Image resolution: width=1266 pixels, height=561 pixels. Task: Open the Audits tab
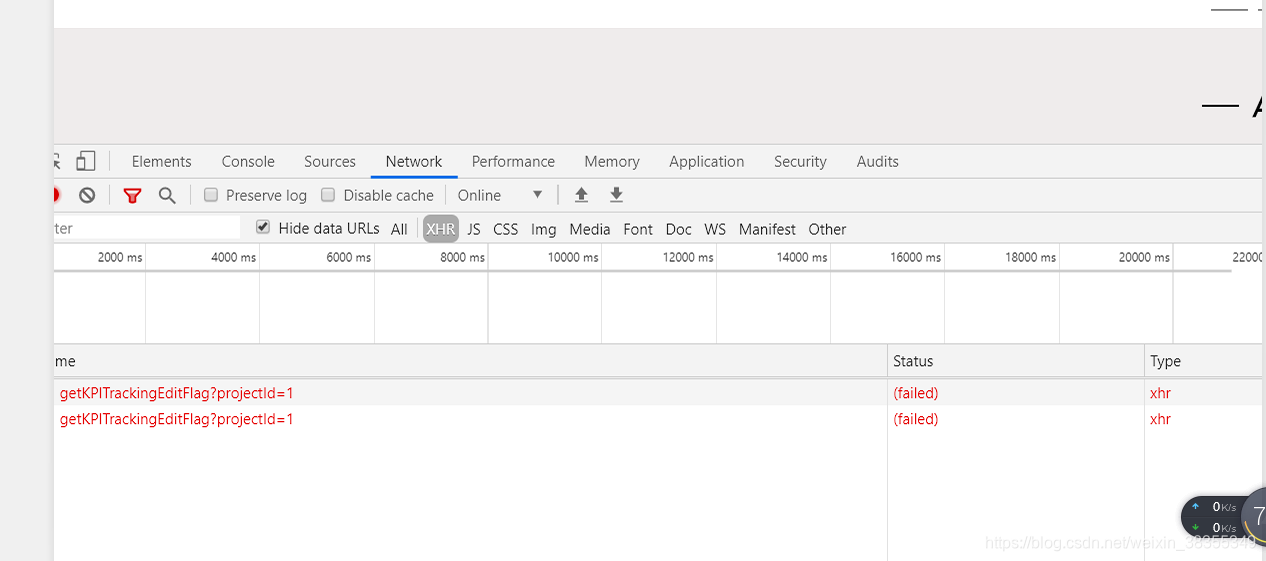[878, 161]
